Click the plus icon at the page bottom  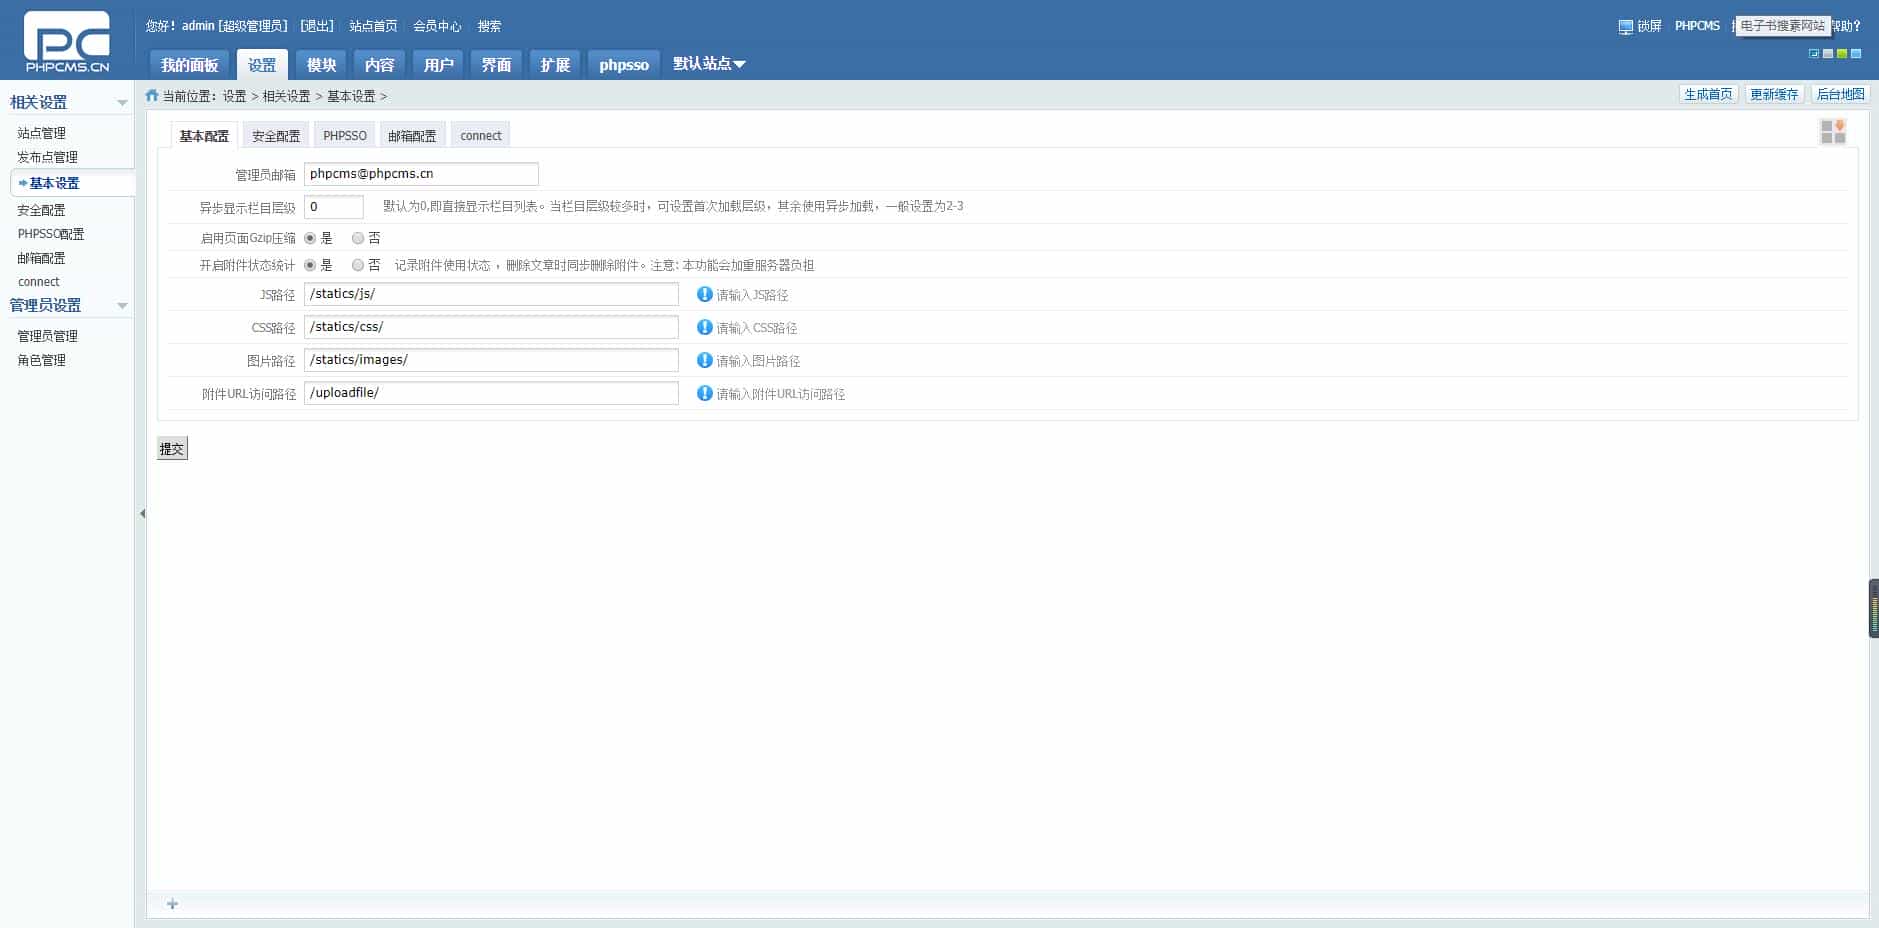pos(171,903)
